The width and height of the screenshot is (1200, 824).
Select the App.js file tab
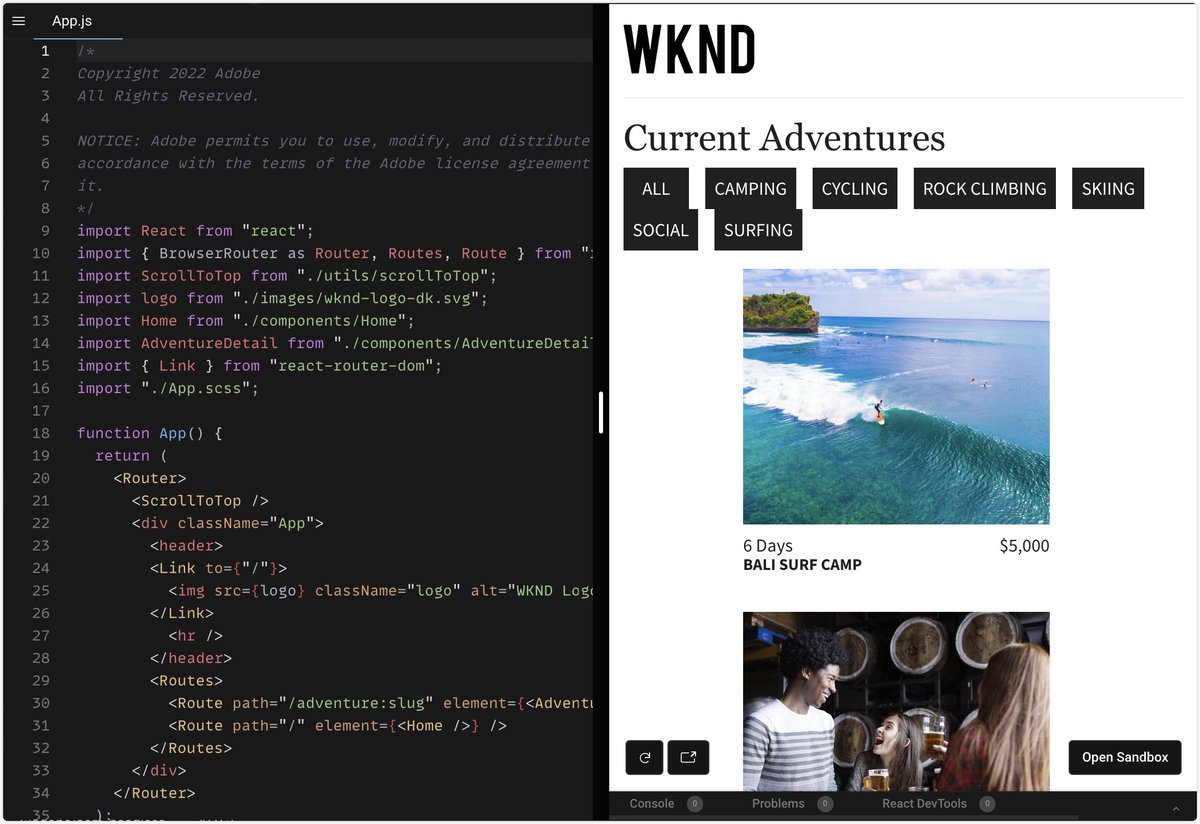(x=72, y=20)
